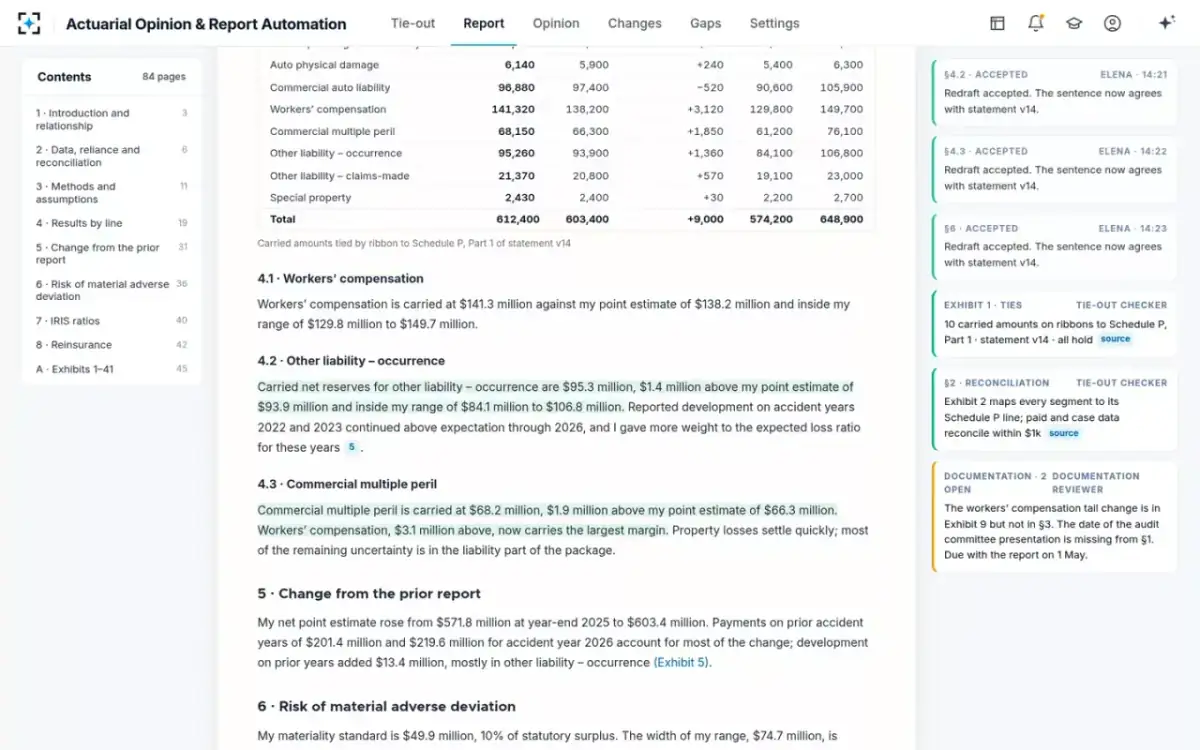The height and width of the screenshot is (750, 1200).
Task: Open the §4.3 · Accepted card
Action: pos(1054,169)
